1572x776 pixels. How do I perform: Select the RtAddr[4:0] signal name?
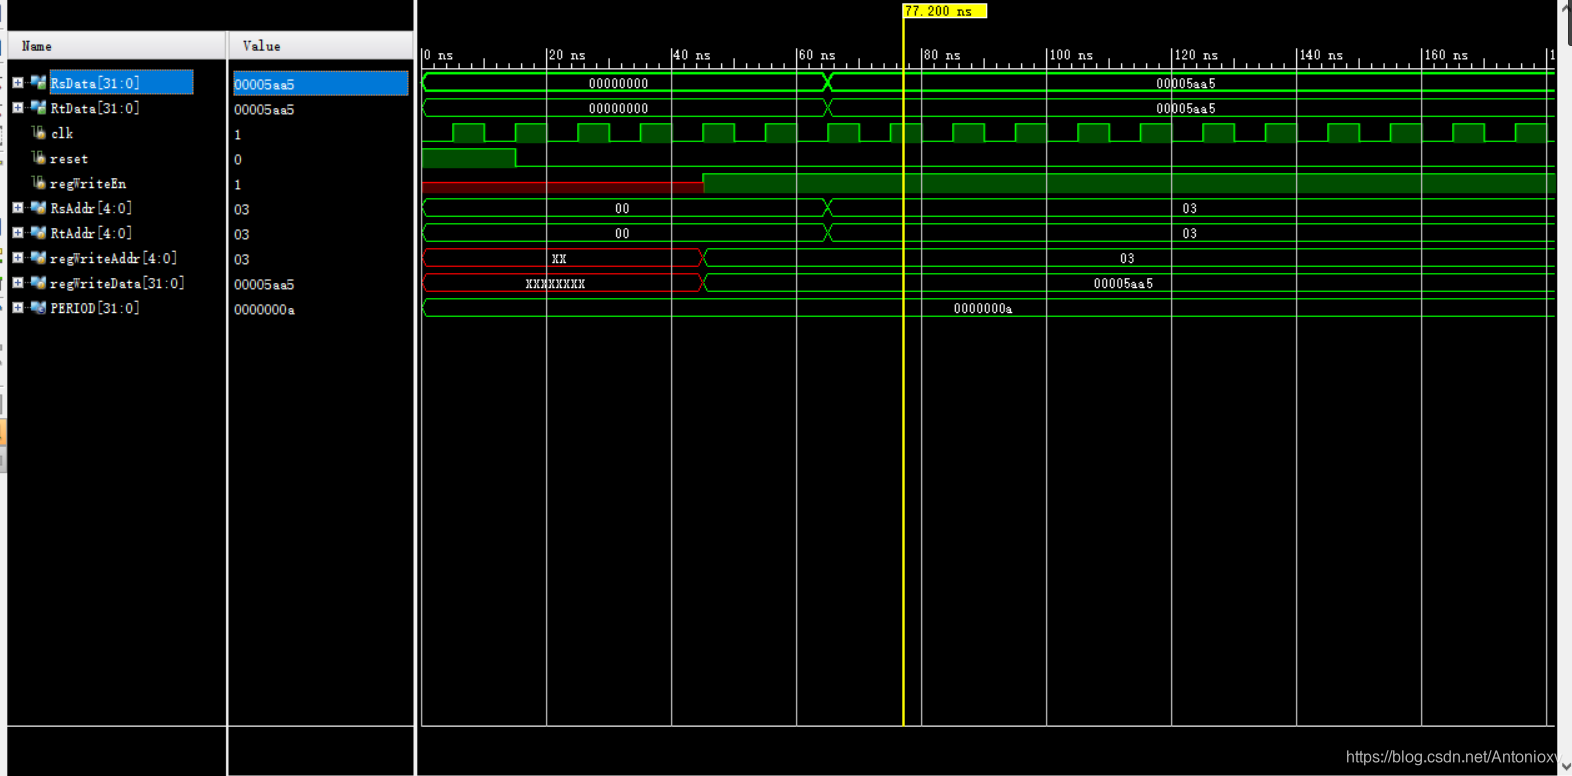[91, 233]
